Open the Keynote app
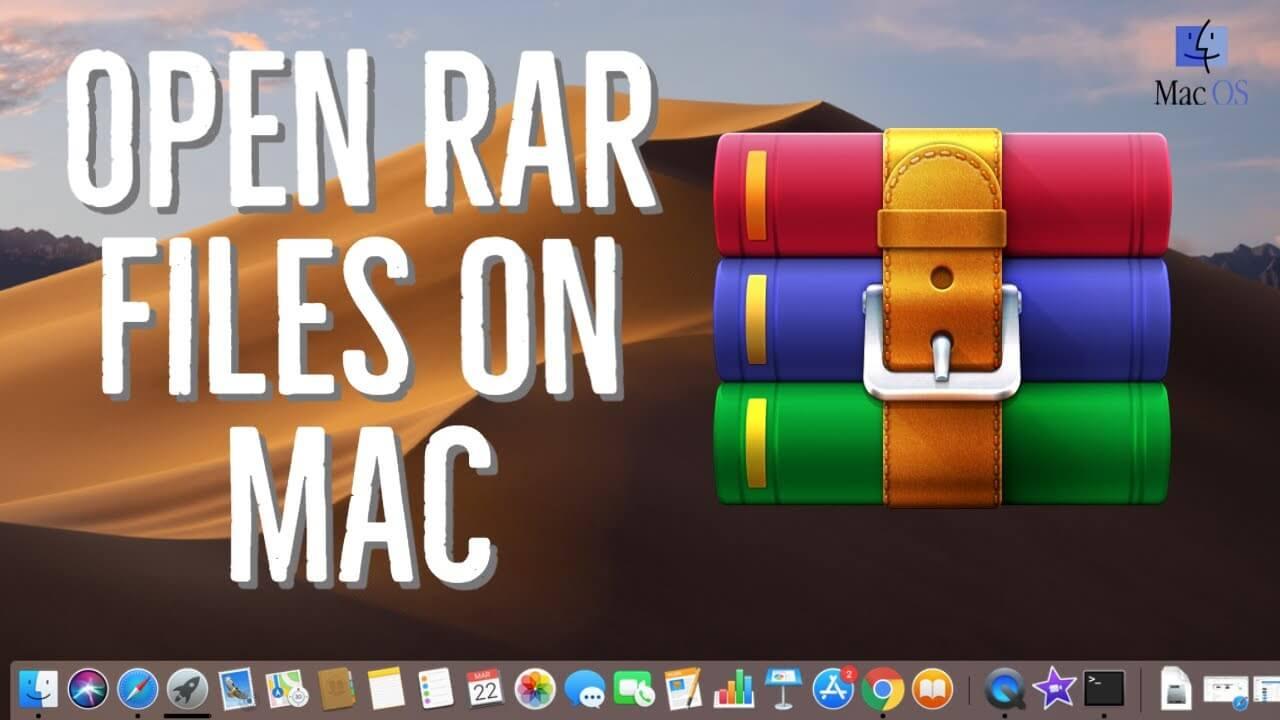Image resolution: width=1280 pixels, height=720 pixels. [x=783, y=688]
